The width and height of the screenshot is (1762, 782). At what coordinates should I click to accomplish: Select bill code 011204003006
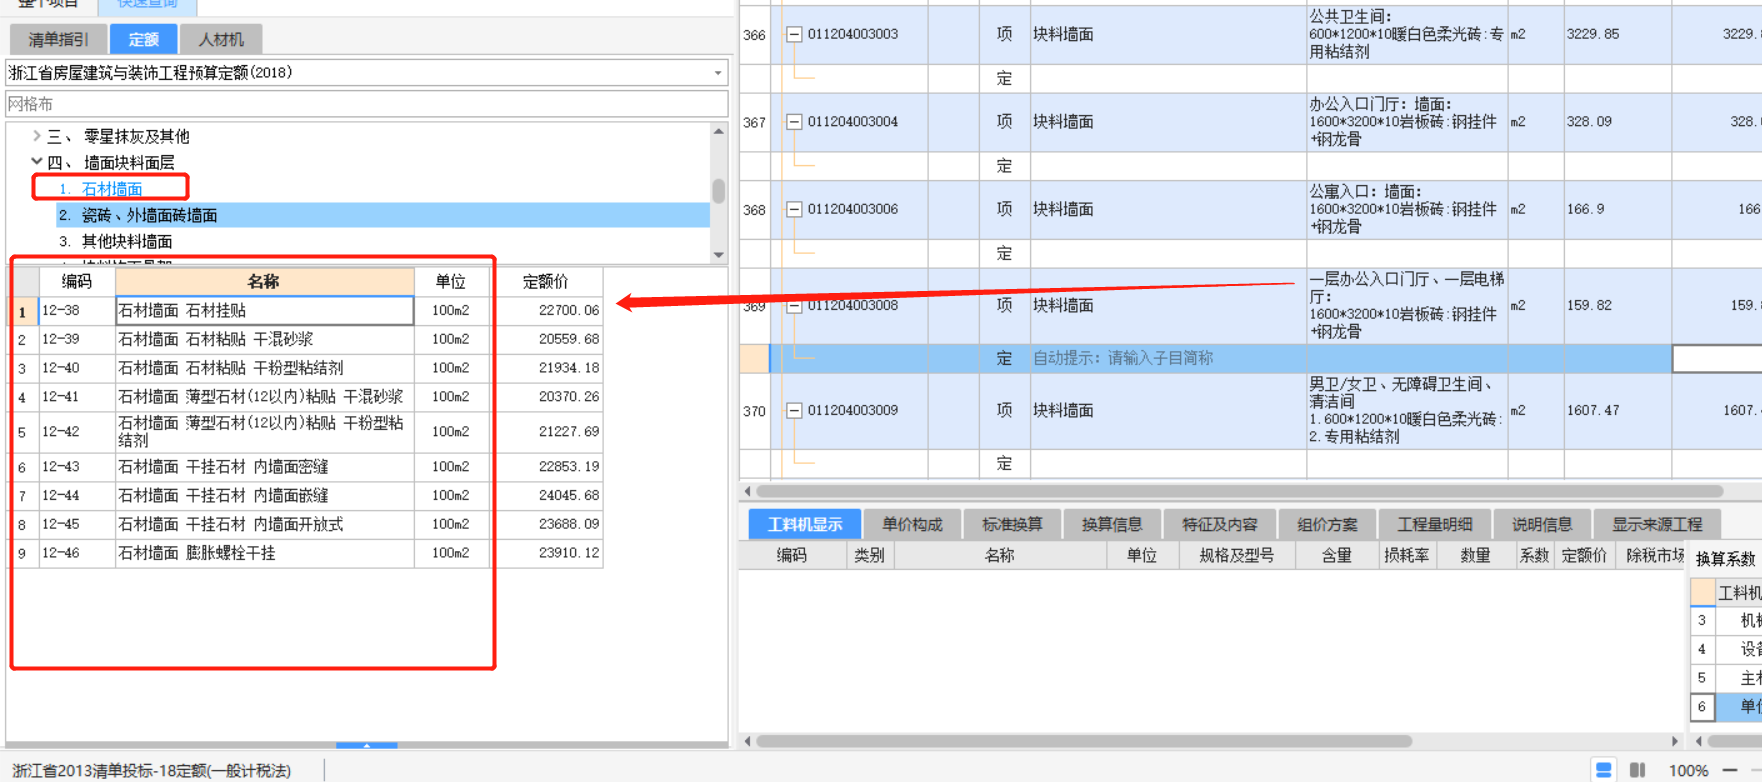click(853, 209)
